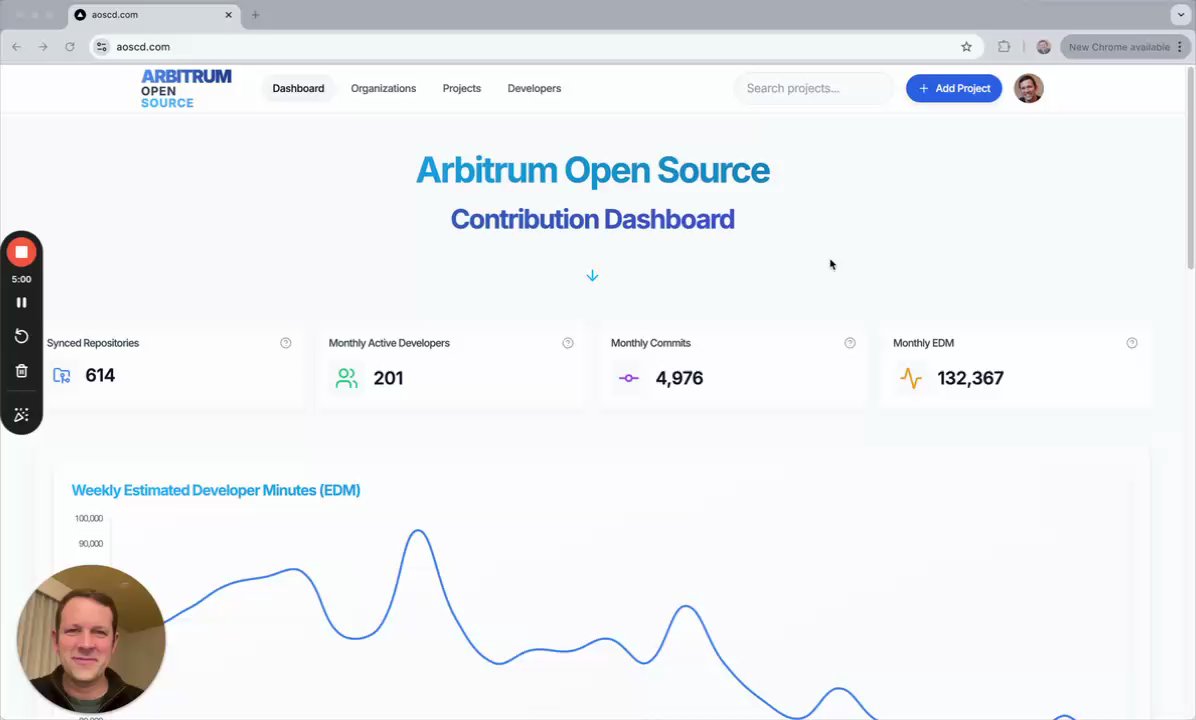Open the Developers page
Image resolution: width=1196 pixels, height=720 pixels.
coord(534,88)
